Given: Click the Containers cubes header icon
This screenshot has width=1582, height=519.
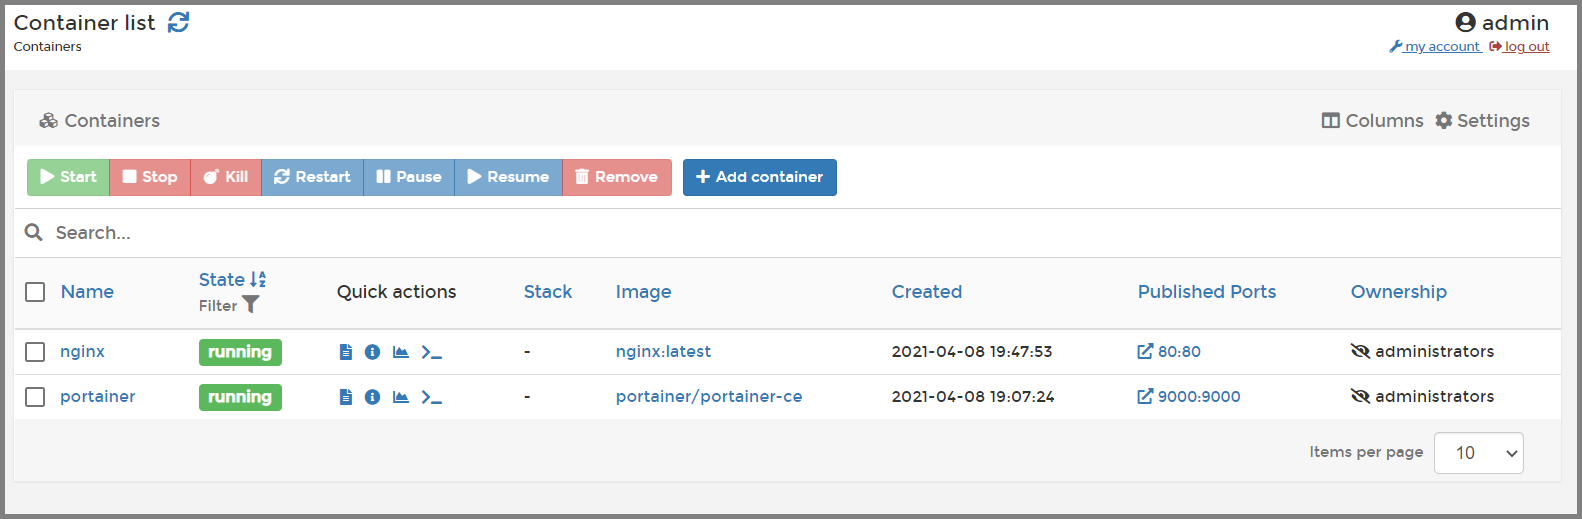Looking at the screenshot, I should [48, 121].
